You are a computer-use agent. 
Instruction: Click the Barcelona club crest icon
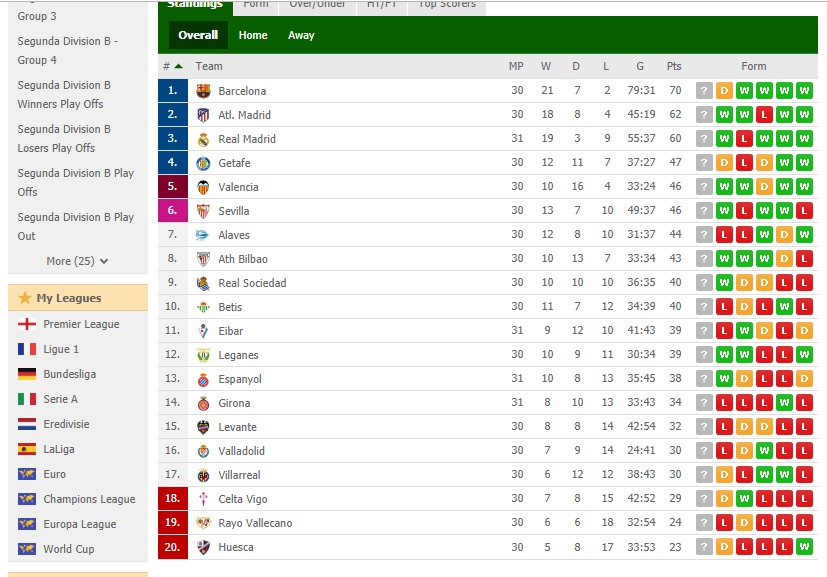203,91
